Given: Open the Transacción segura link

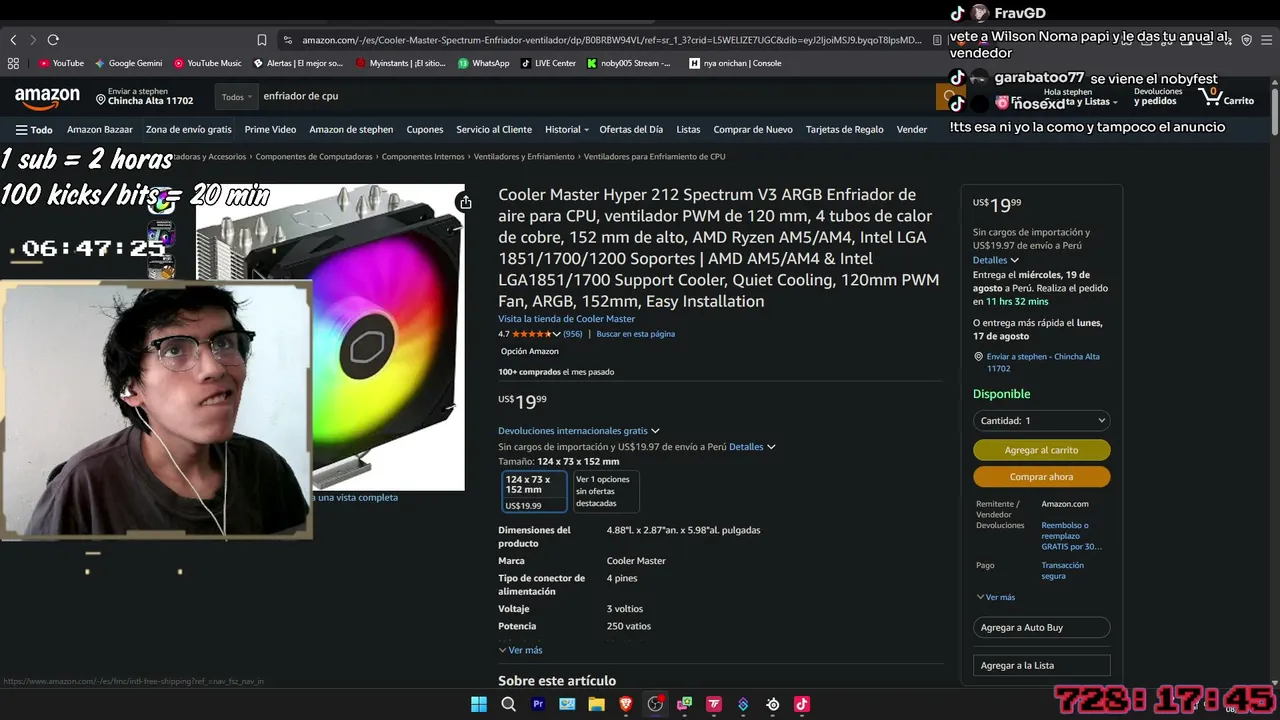Looking at the screenshot, I should pyautogui.click(x=1062, y=570).
